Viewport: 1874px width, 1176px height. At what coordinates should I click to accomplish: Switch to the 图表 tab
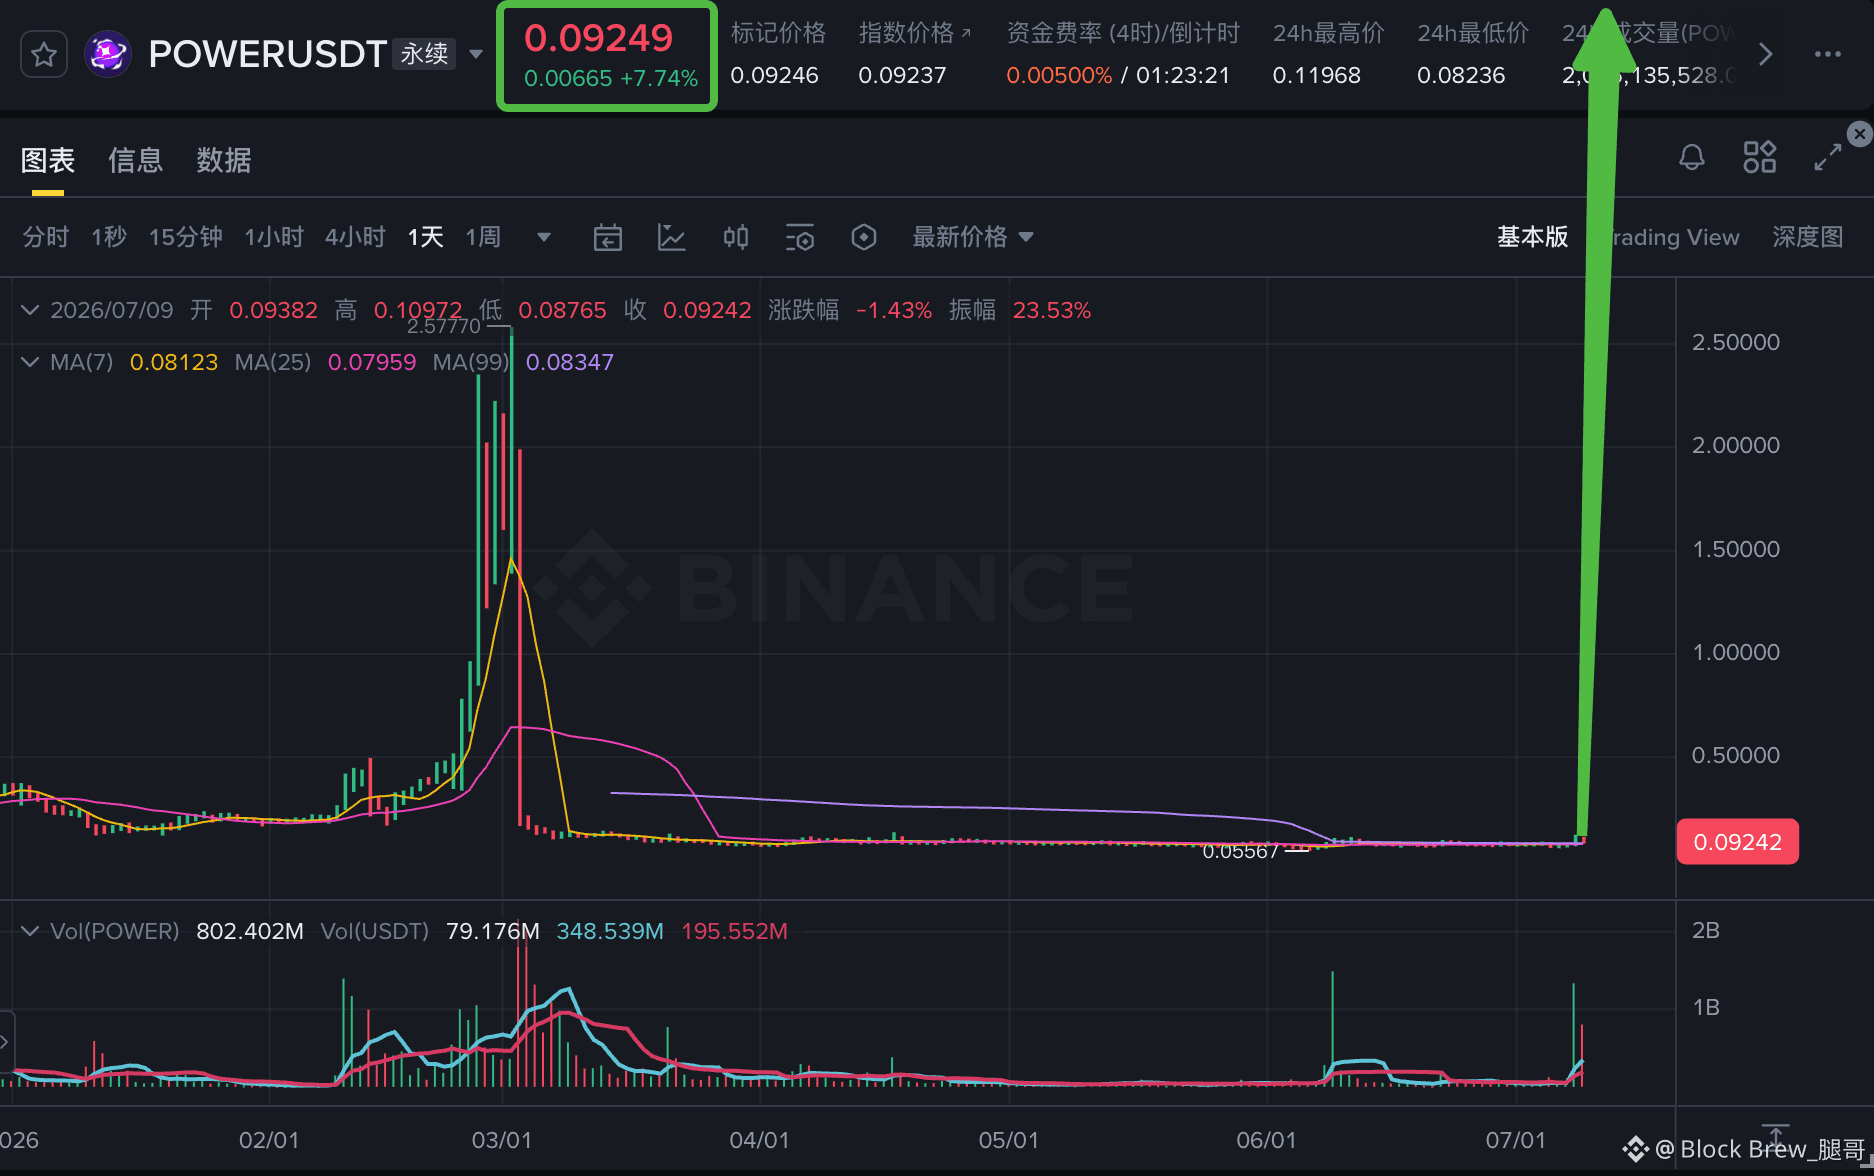point(48,160)
